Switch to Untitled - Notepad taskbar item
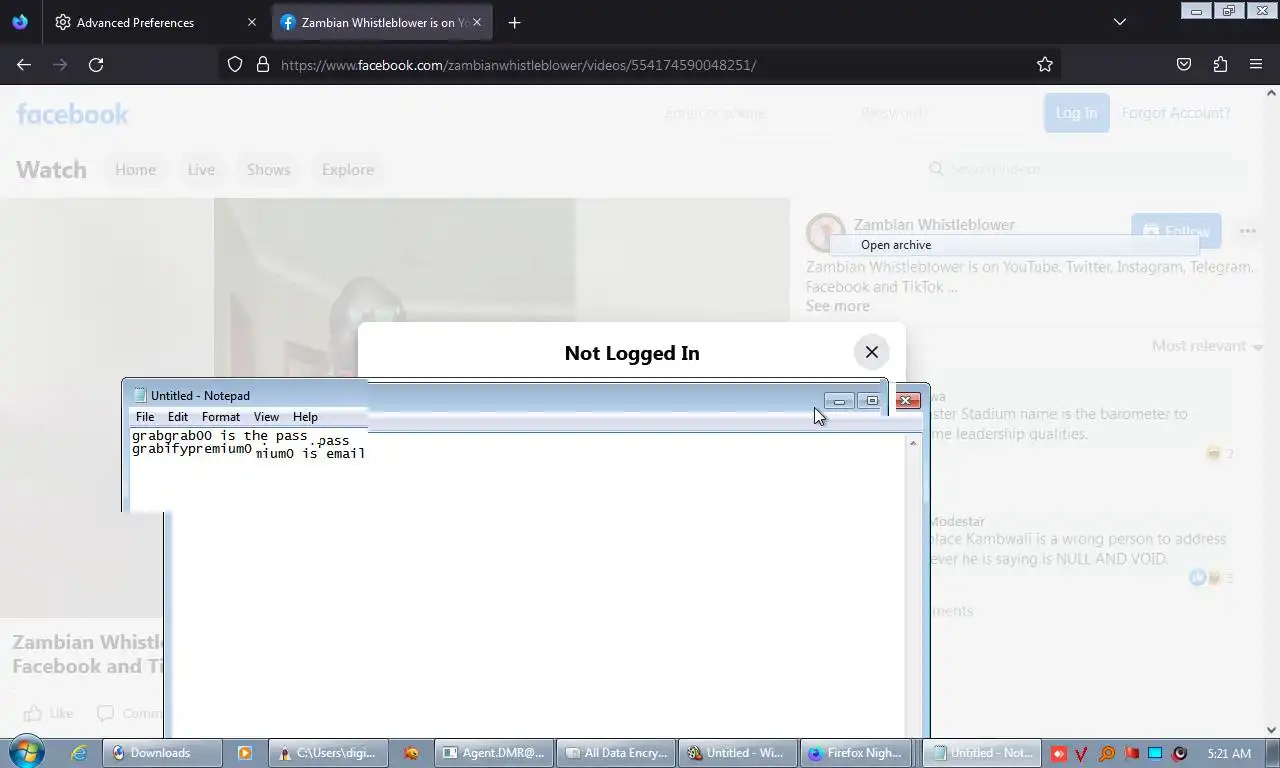Viewport: 1280px width, 768px height. (x=982, y=753)
